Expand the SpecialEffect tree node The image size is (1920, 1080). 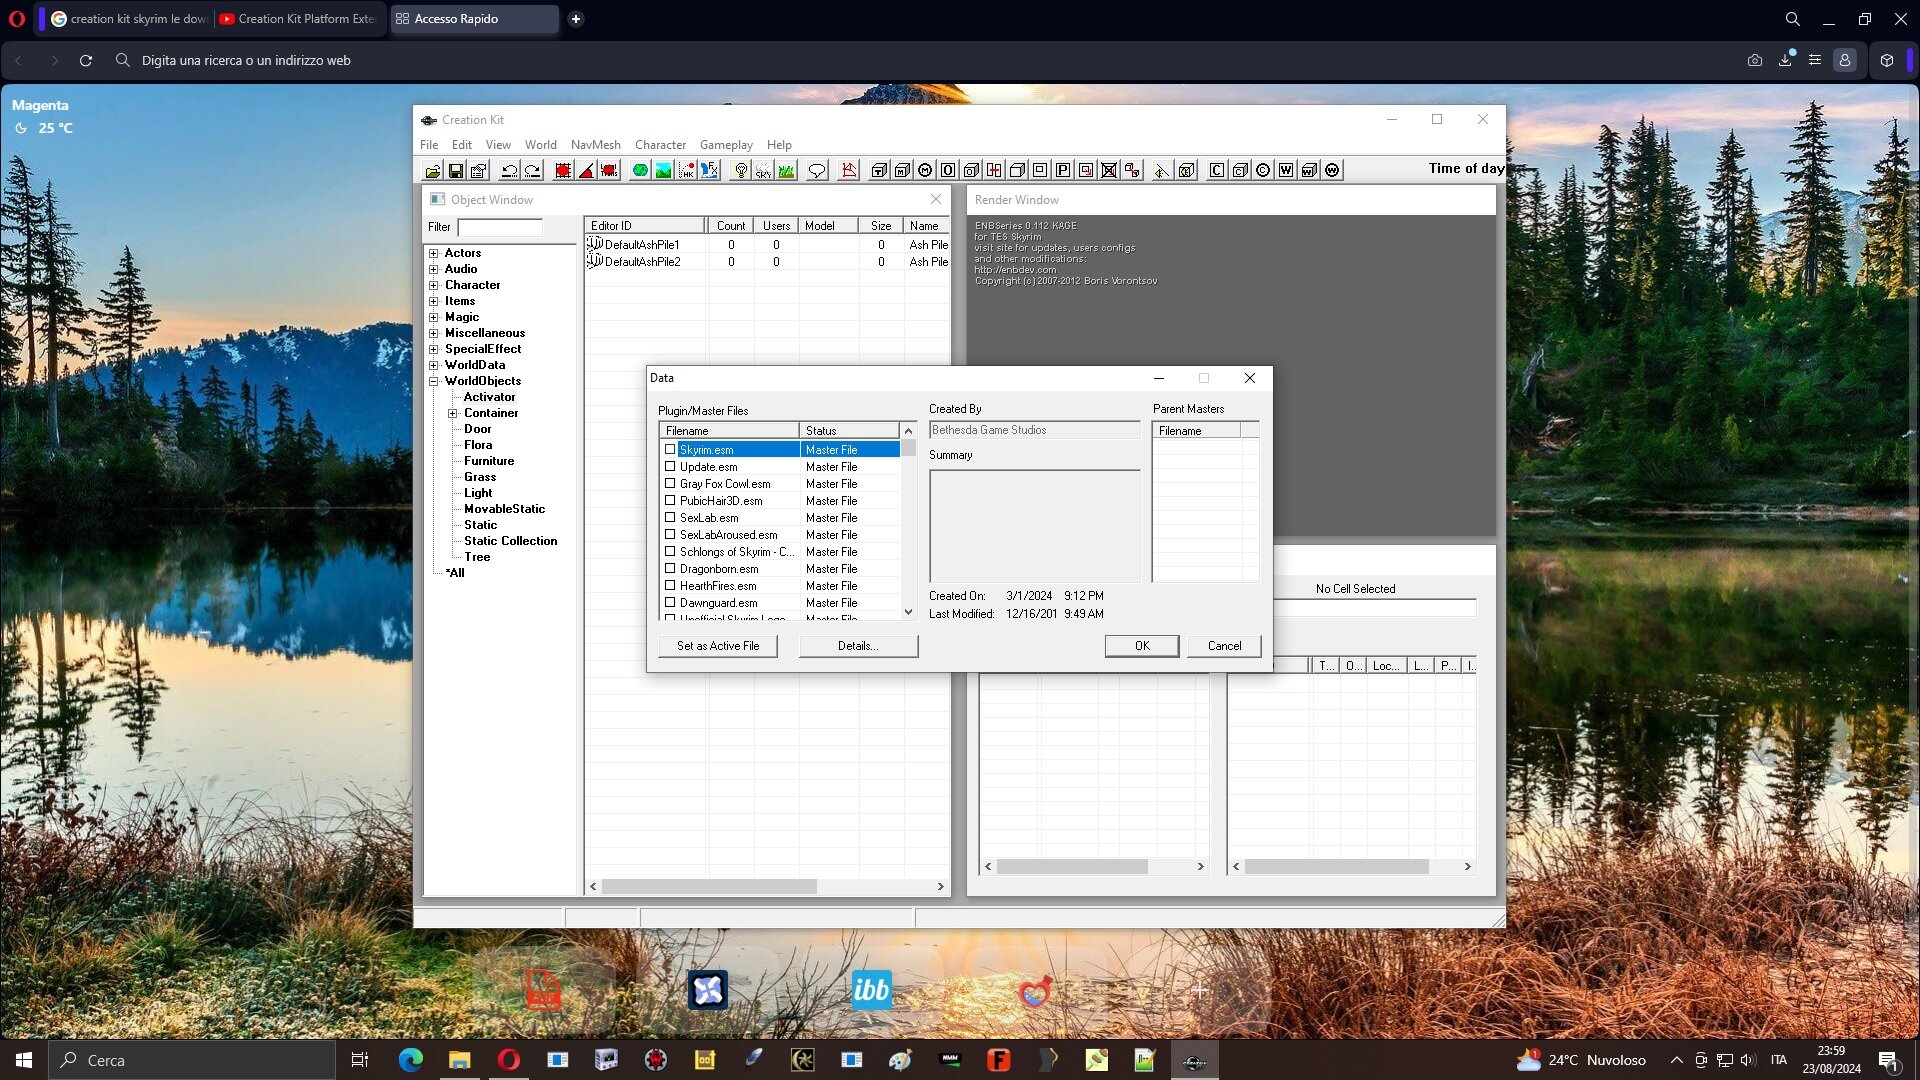[x=434, y=349]
